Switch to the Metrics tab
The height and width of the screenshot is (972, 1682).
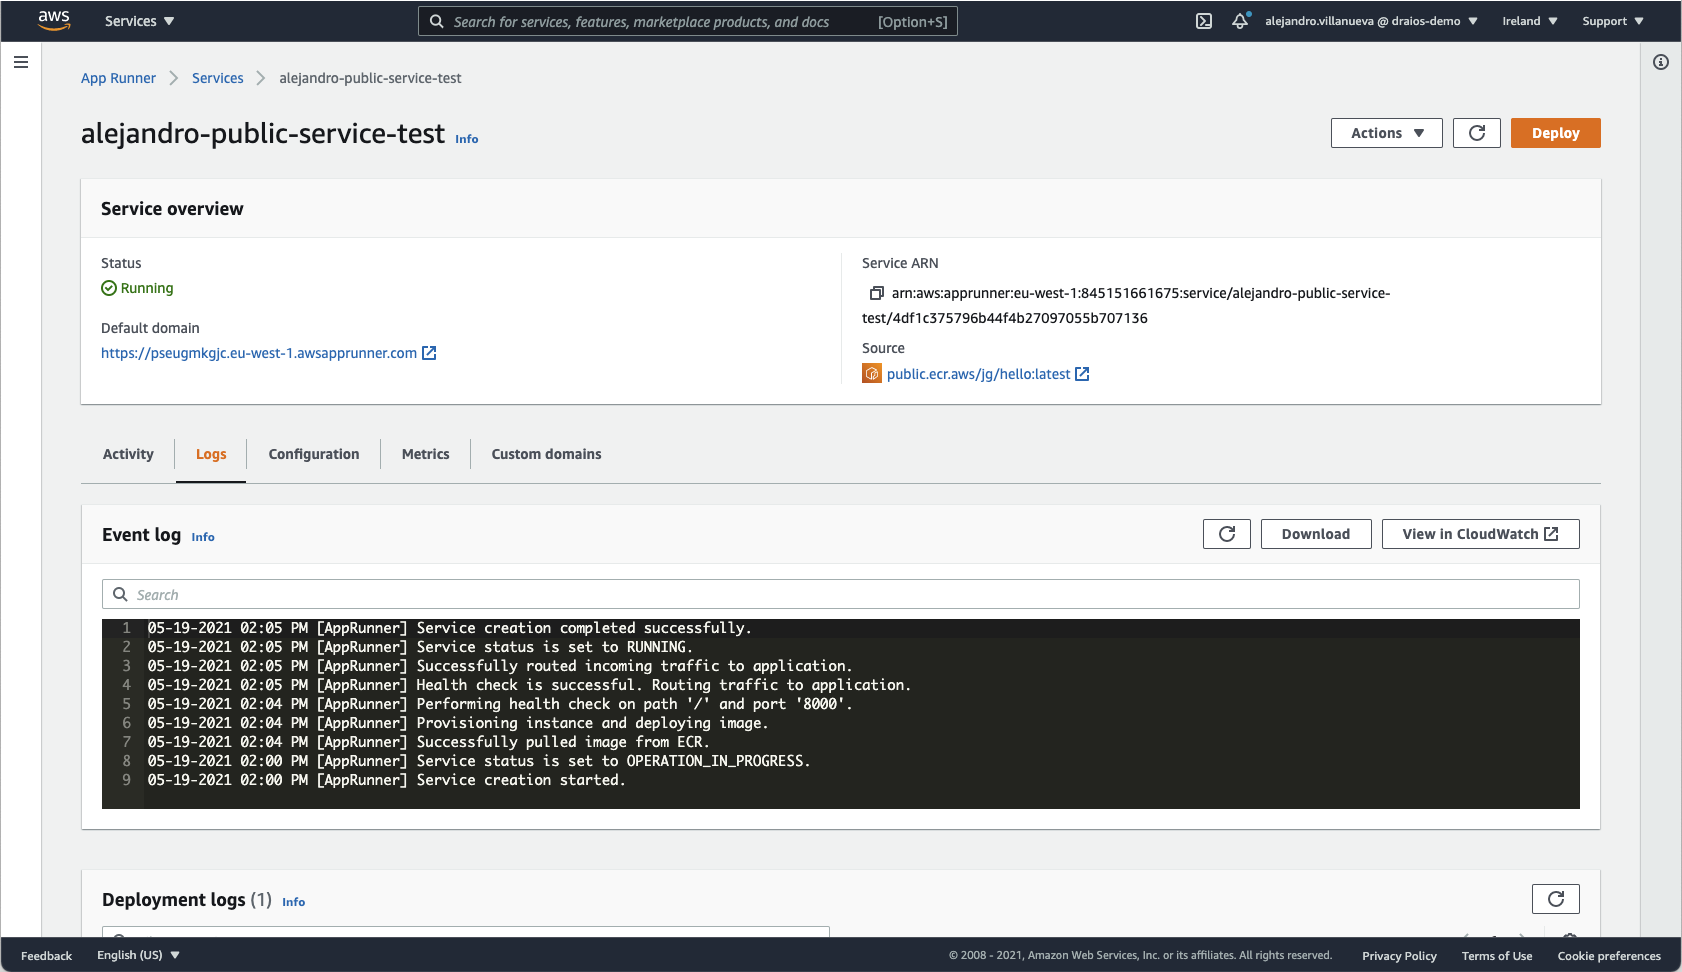click(424, 454)
